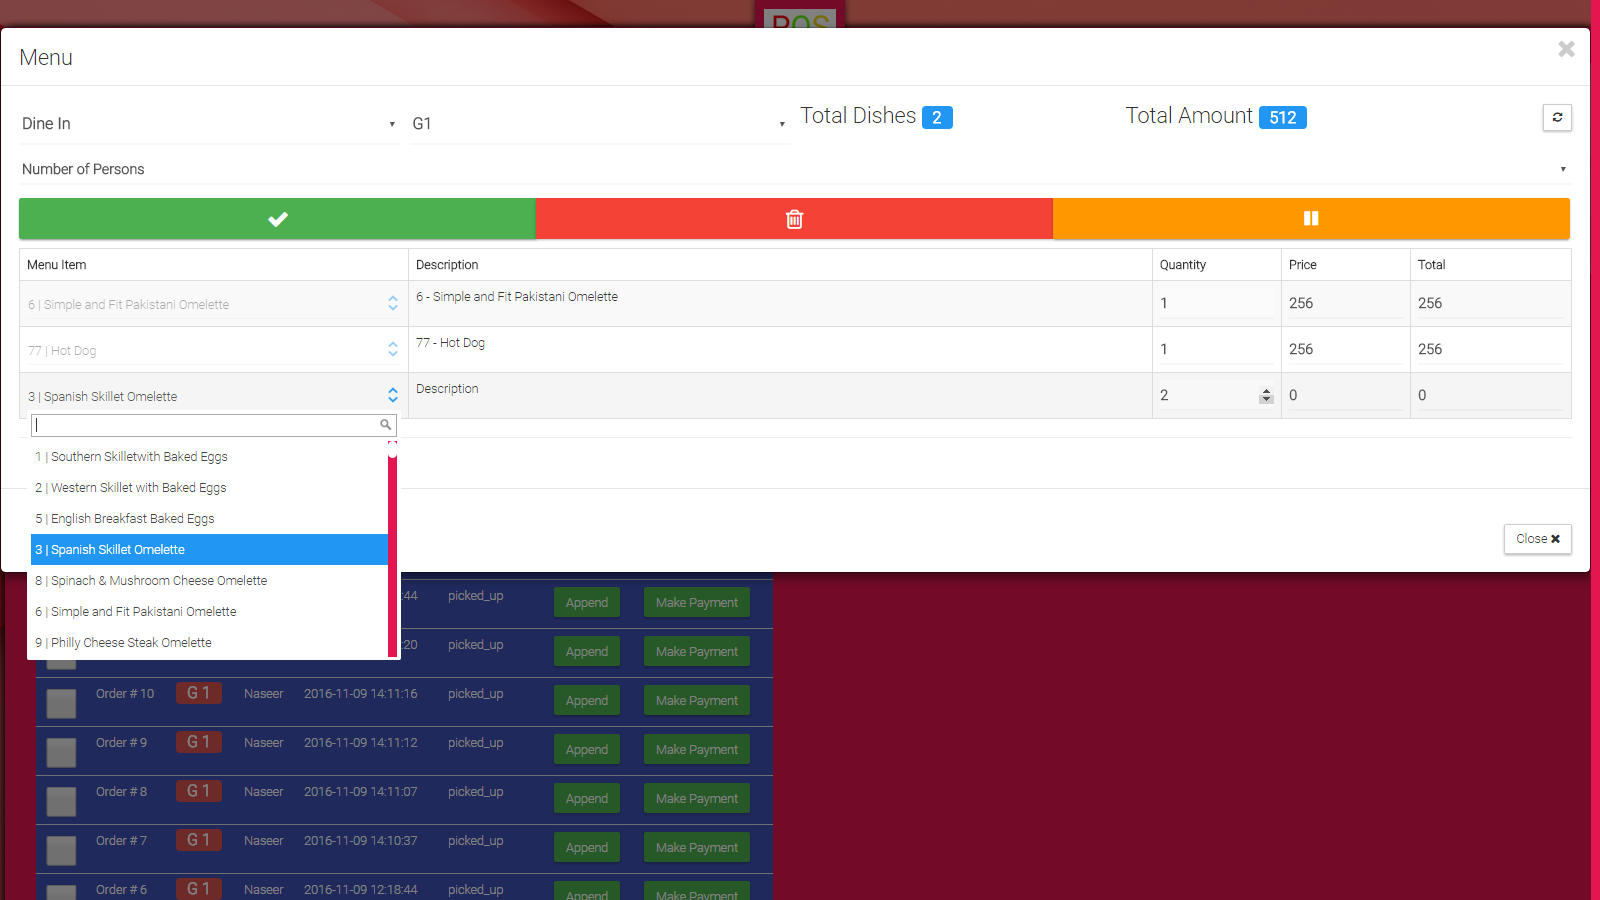This screenshot has height=900, width=1600.
Task: Open the Number of Persons dropdown
Action: 794,169
